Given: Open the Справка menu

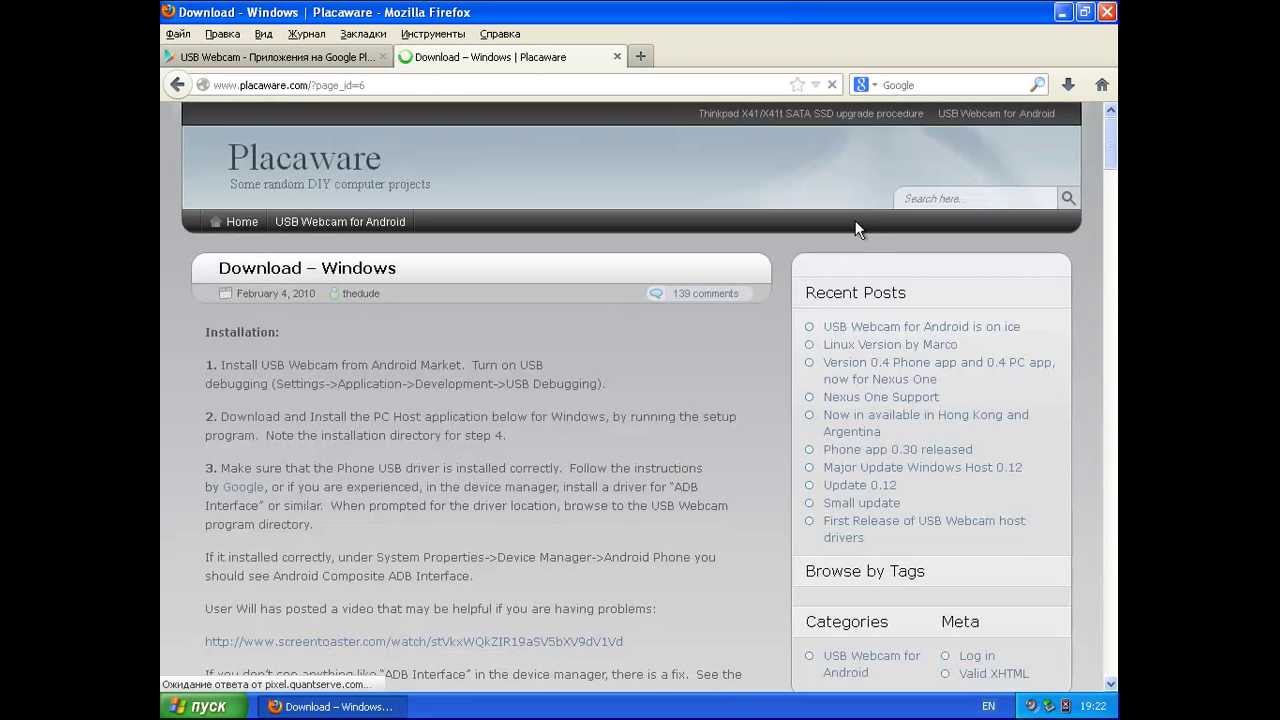Looking at the screenshot, I should [x=500, y=34].
